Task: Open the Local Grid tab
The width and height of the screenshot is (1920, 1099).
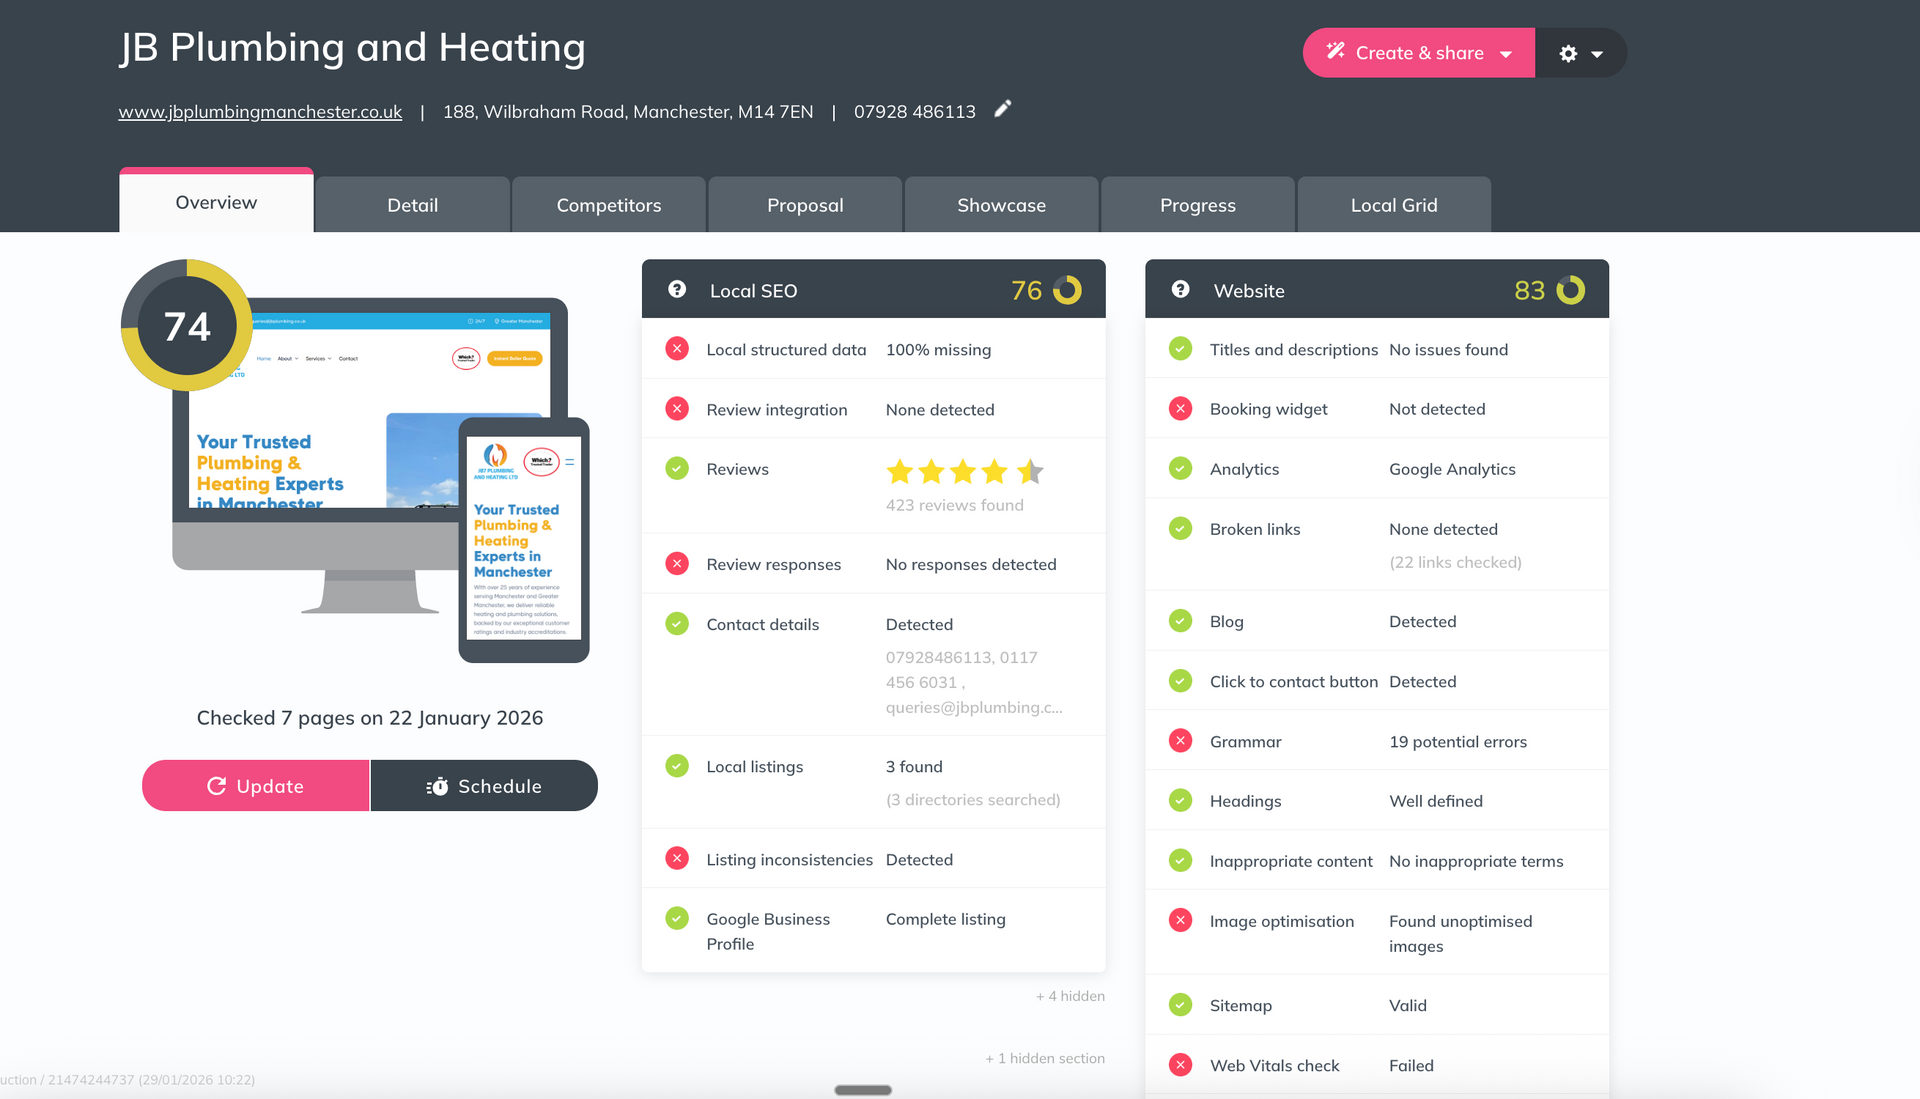Action: pyautogui.click(x=1393, y=205)
